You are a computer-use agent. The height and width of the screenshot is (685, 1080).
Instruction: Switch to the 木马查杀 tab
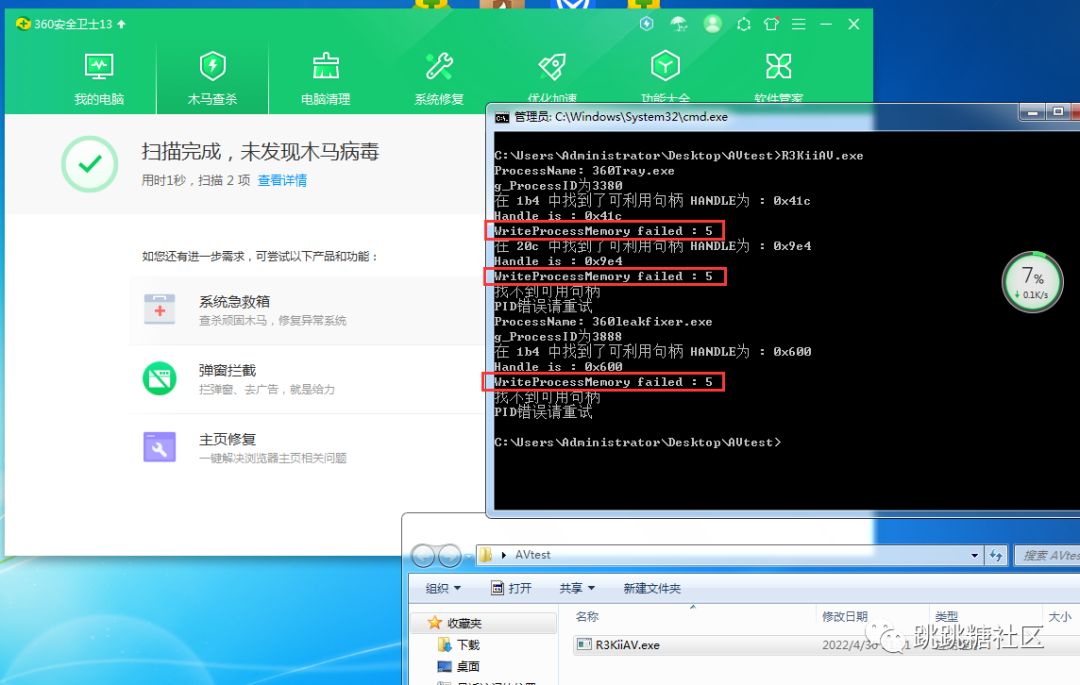tap(212, 78)
